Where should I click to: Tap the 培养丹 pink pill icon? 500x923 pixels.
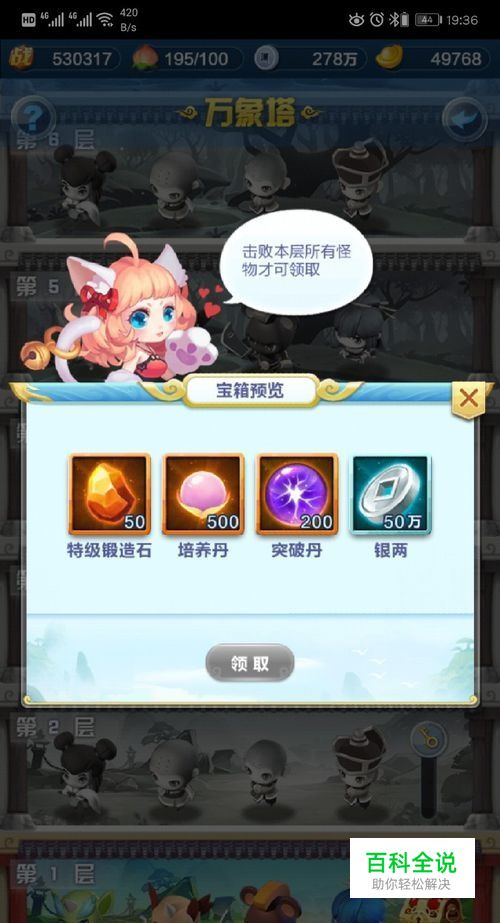pos(203,494)
